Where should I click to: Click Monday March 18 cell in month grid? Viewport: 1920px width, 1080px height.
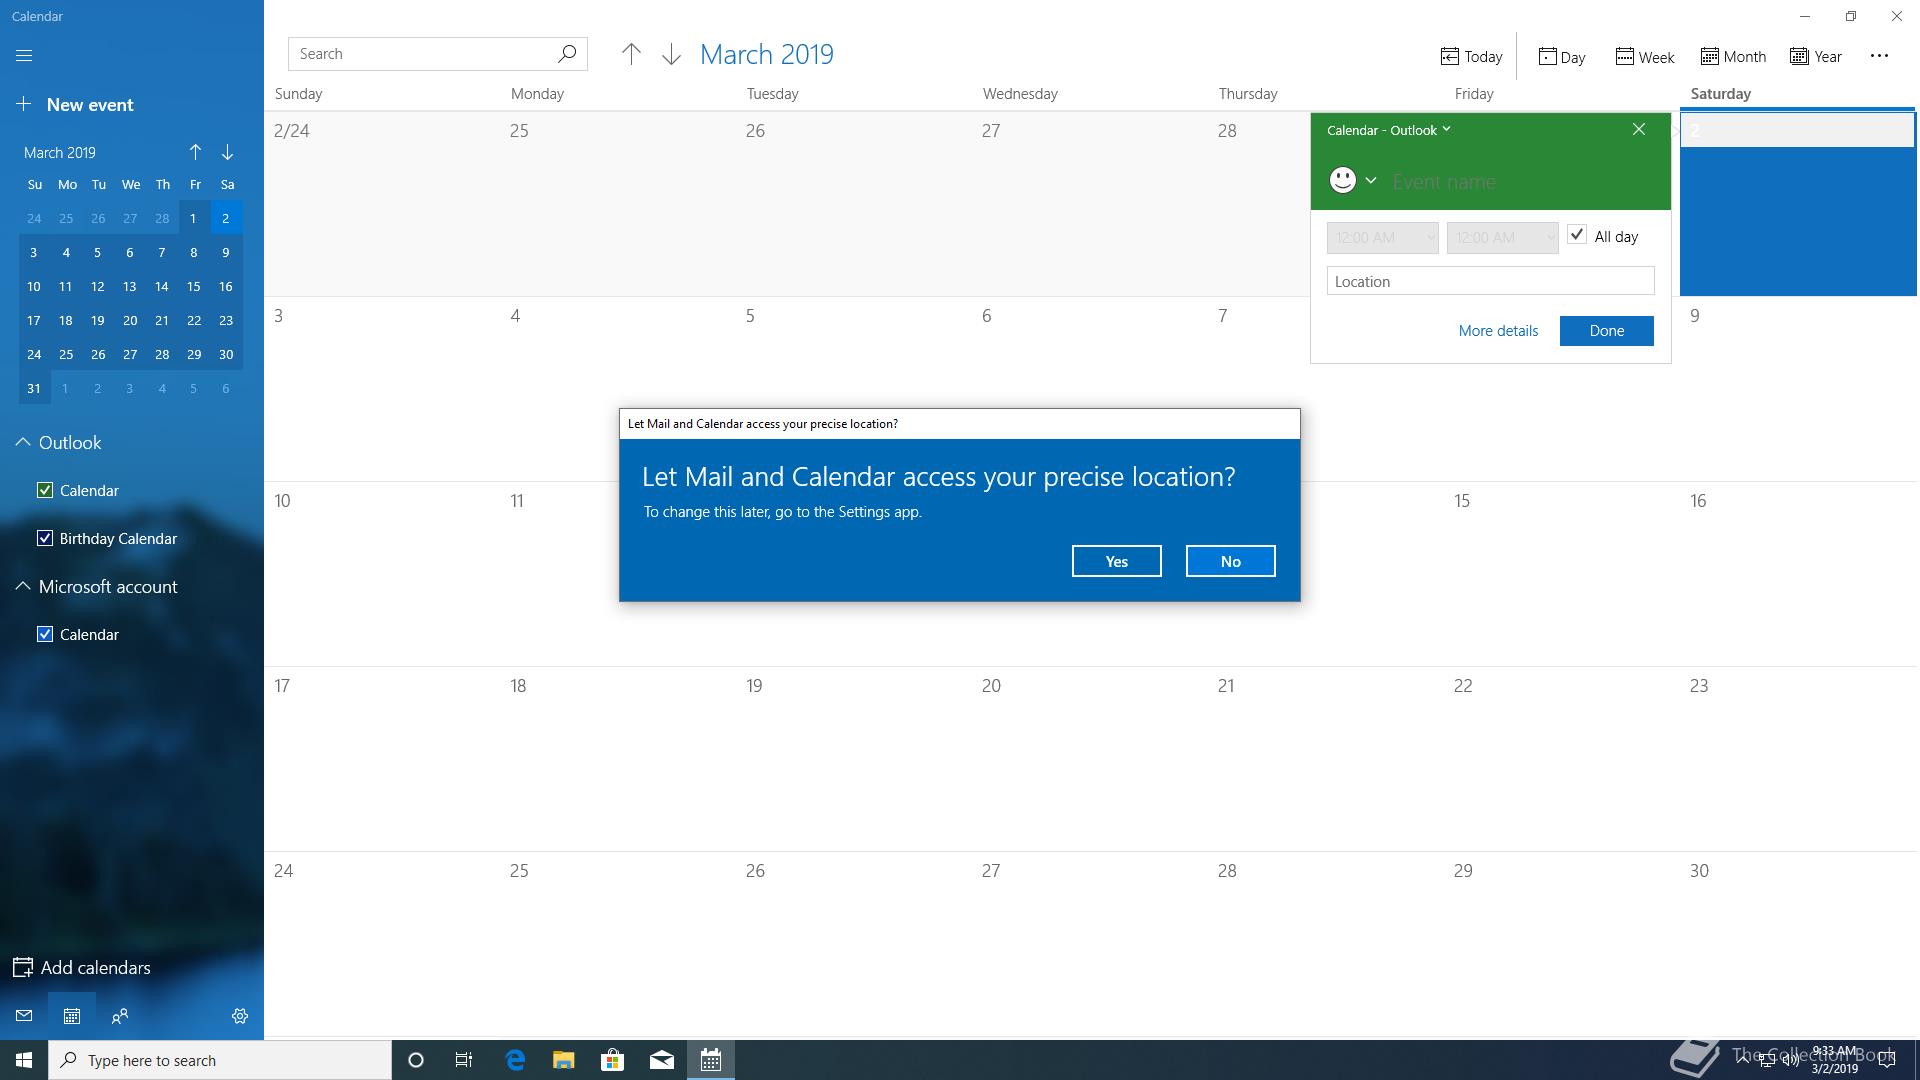point(618,759)
